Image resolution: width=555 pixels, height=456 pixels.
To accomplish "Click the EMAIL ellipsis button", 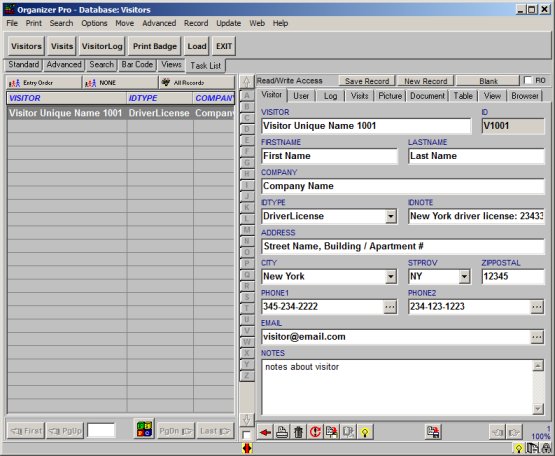I will point(537,337).
